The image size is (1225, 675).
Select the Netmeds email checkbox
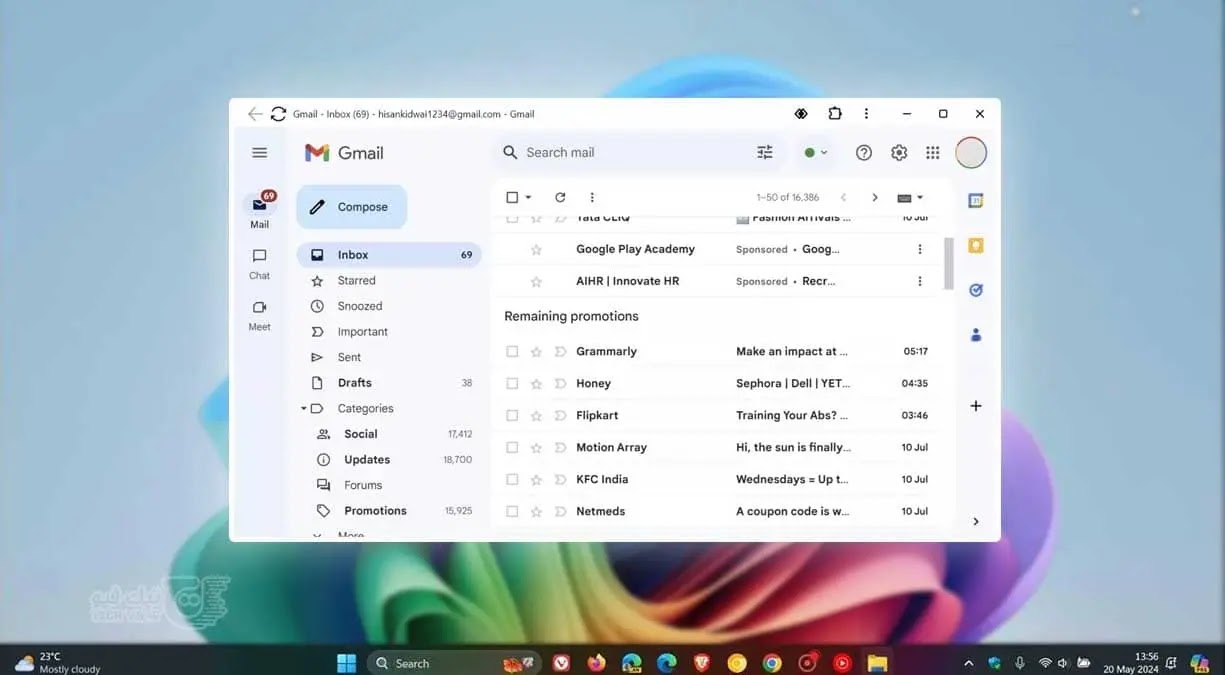coord(512,512)
